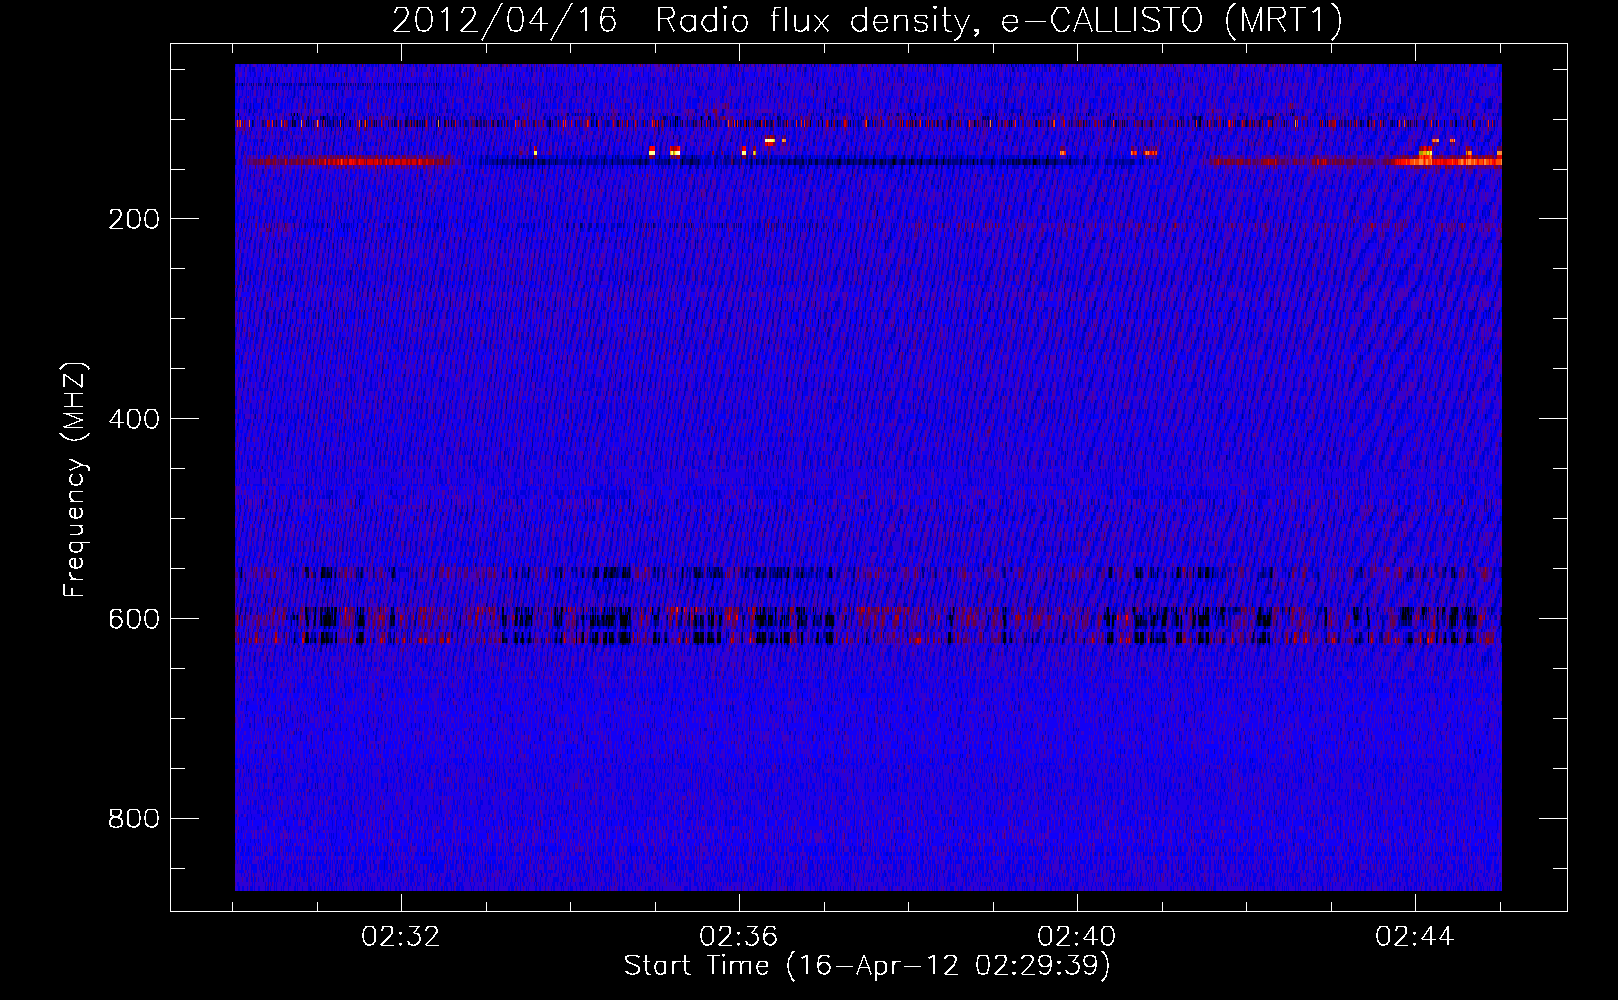Click the 02:36 time tick label
1618x1000 pixels.
pos(739,937)
